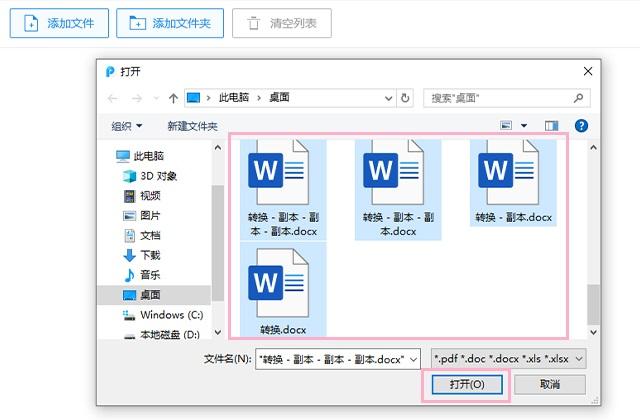640x420 pixels.
Task: Open help with the question mark icon
Action: [581, 126]
